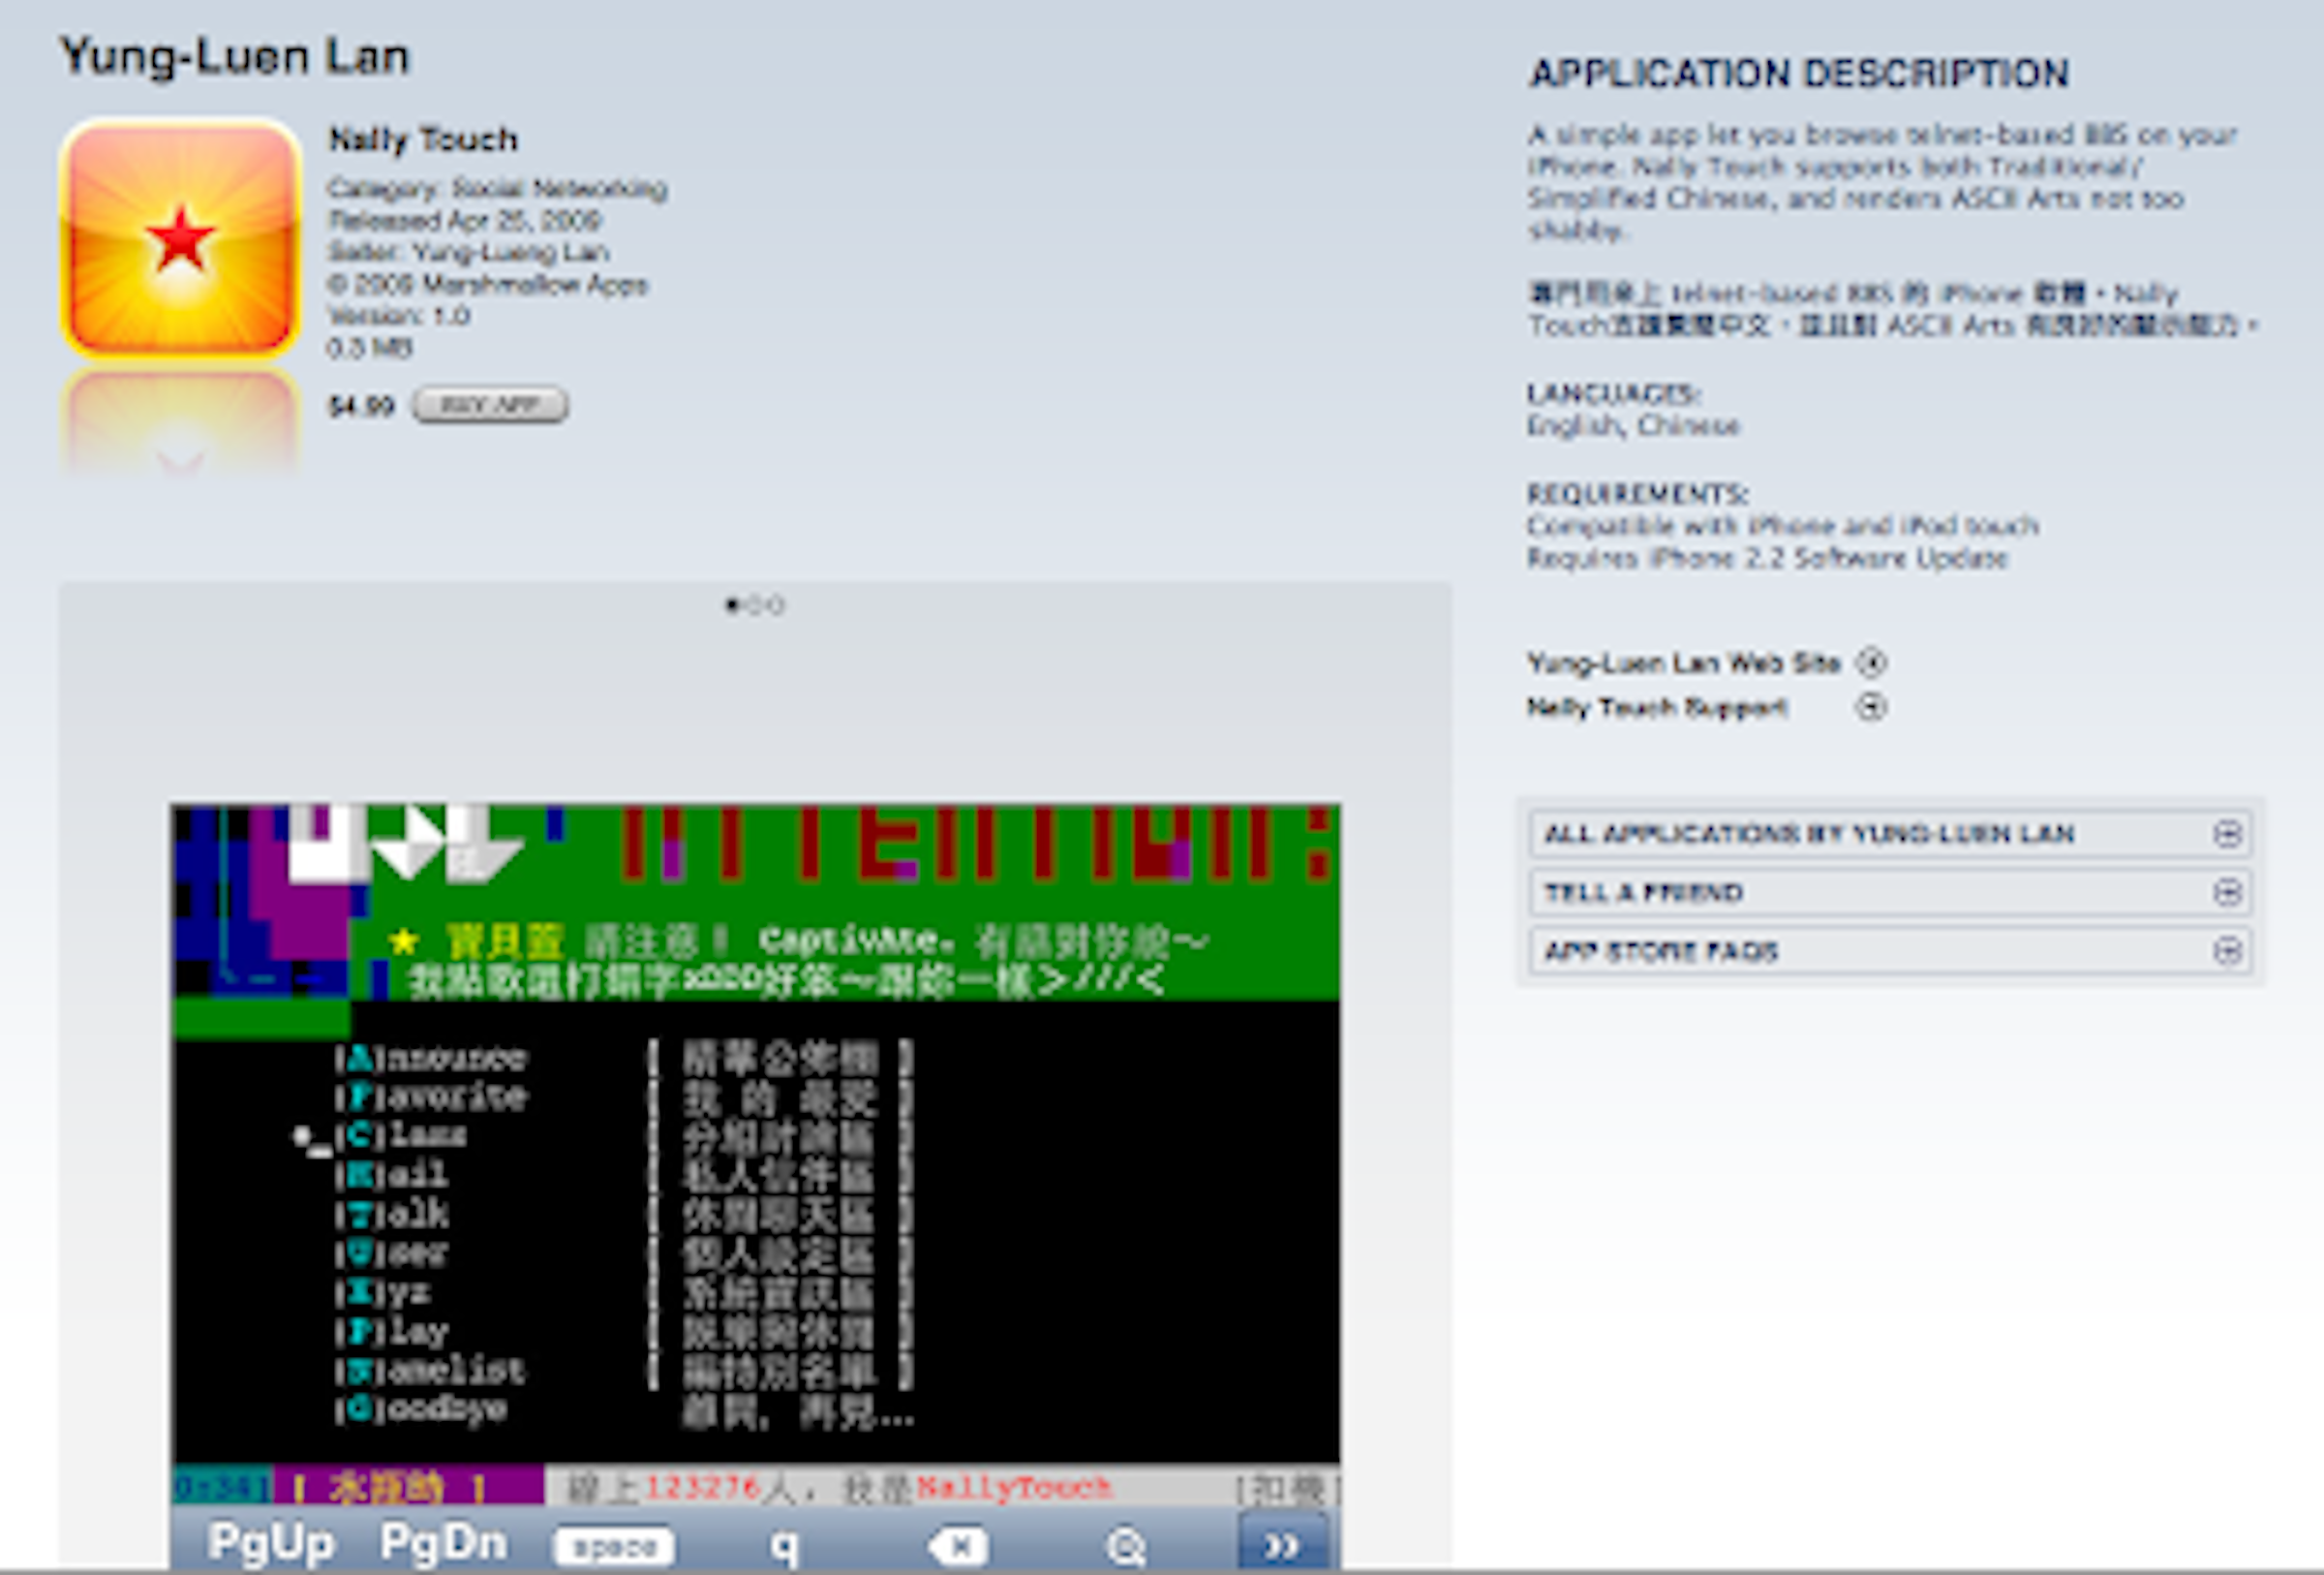Click the Nally Touch app title

pos(423,139)
